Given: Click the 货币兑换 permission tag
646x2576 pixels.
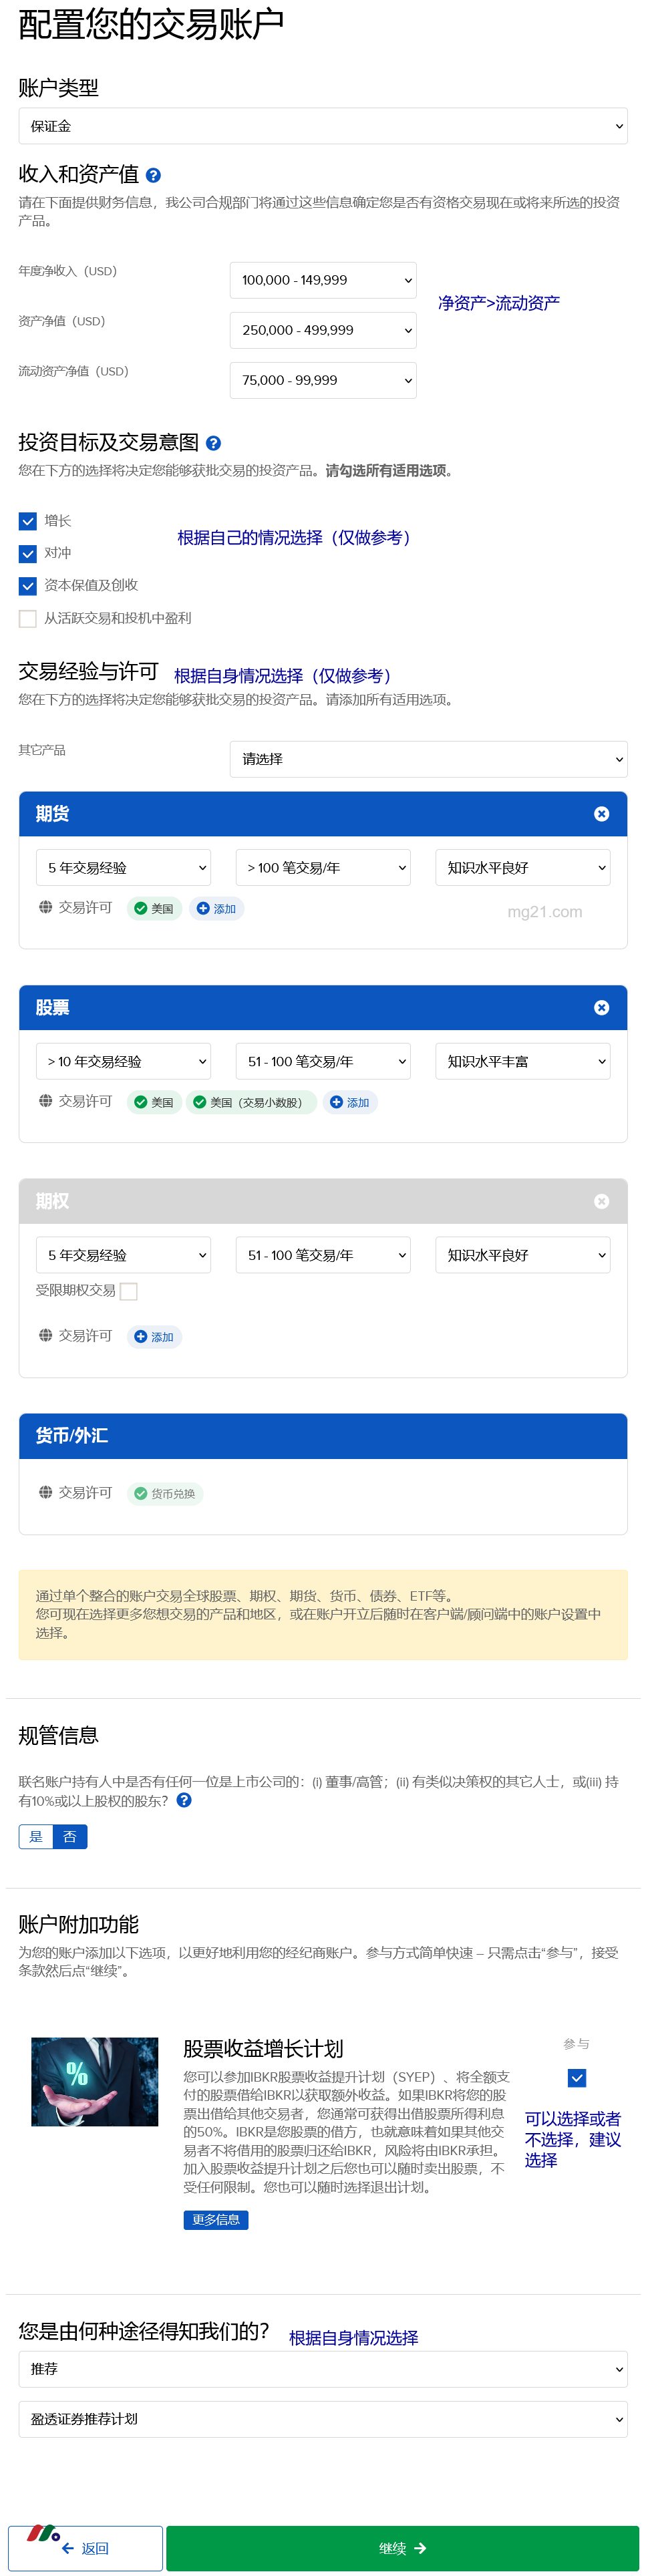Looking at the screenshot, I should click(165, 1494).
